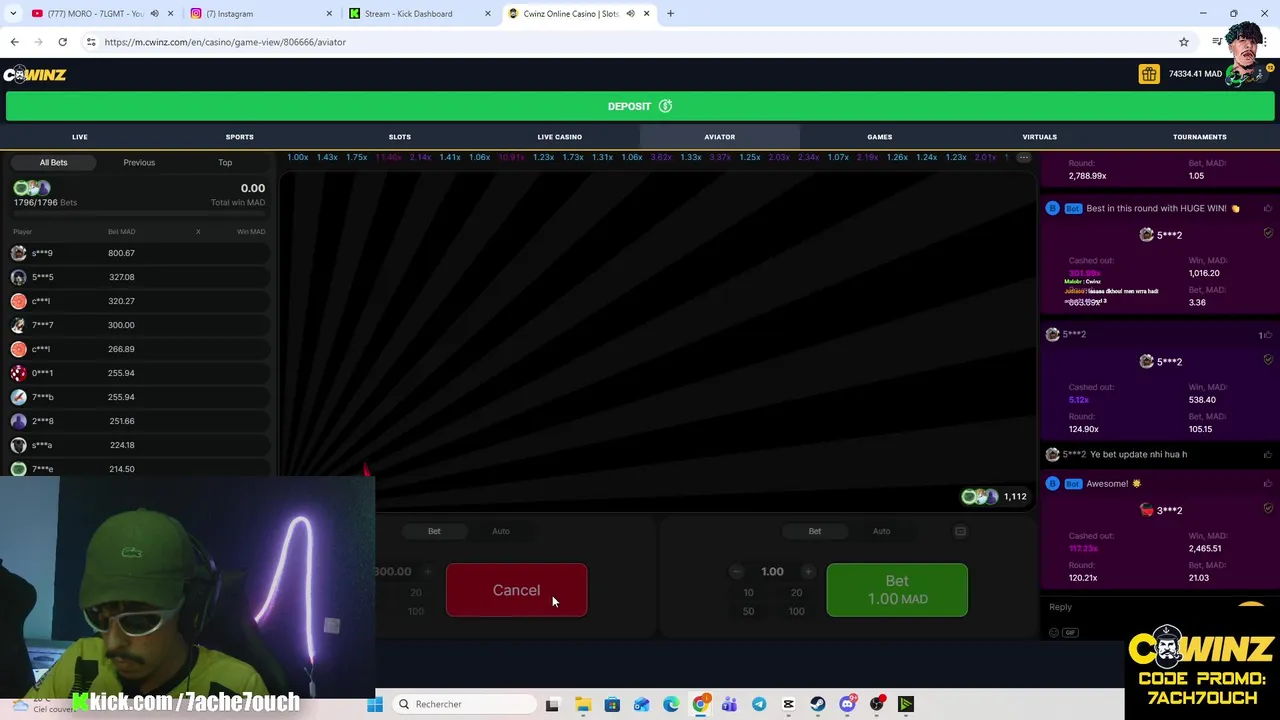Select Bet mode in right bet panel

click(x=815, y=531)
